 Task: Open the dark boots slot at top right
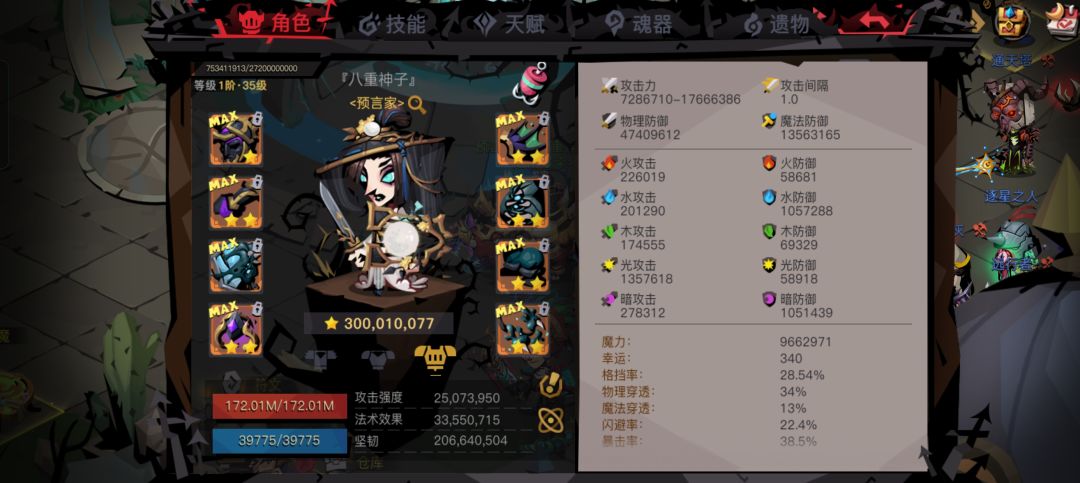523,139
